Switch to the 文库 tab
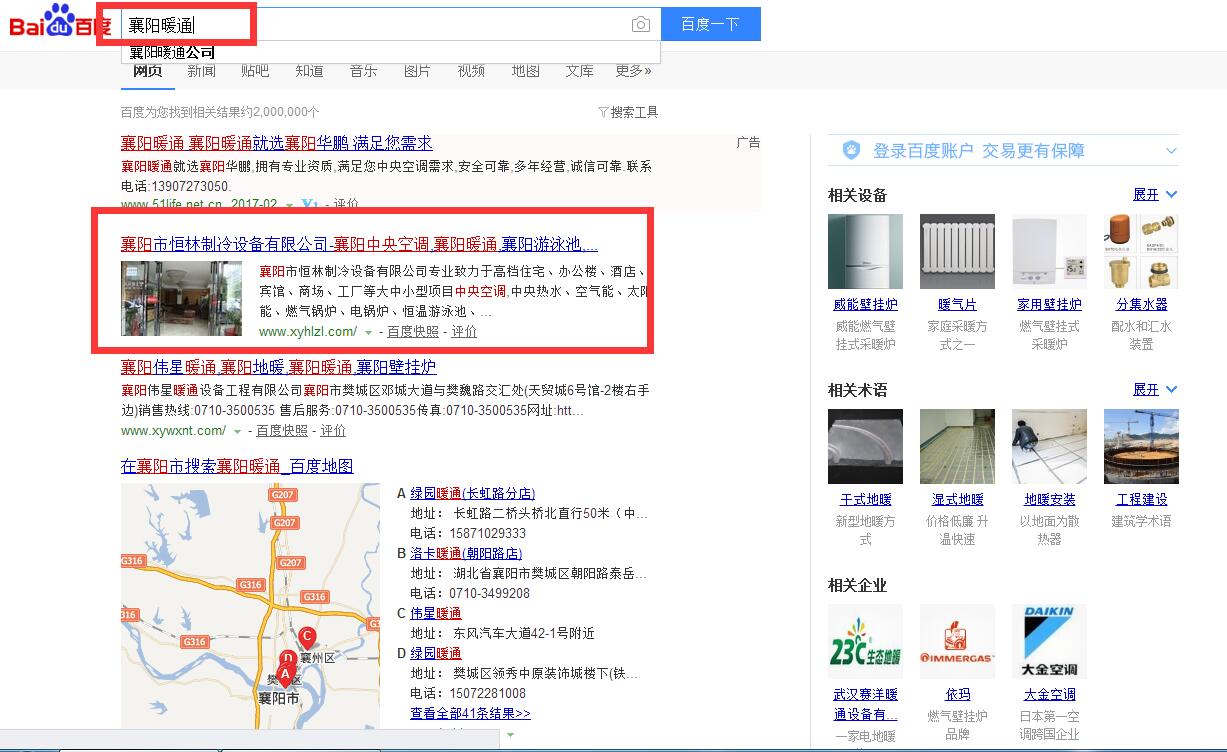 point(579,71)
